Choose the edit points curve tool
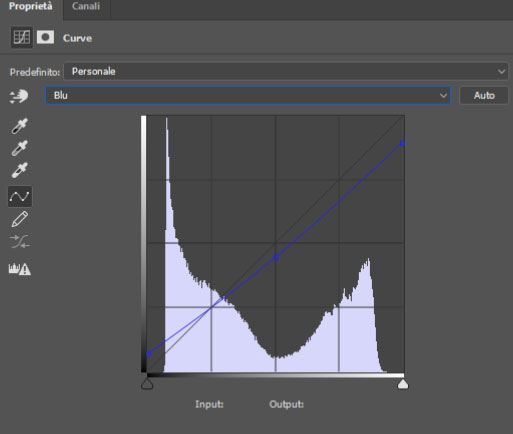 20,196
